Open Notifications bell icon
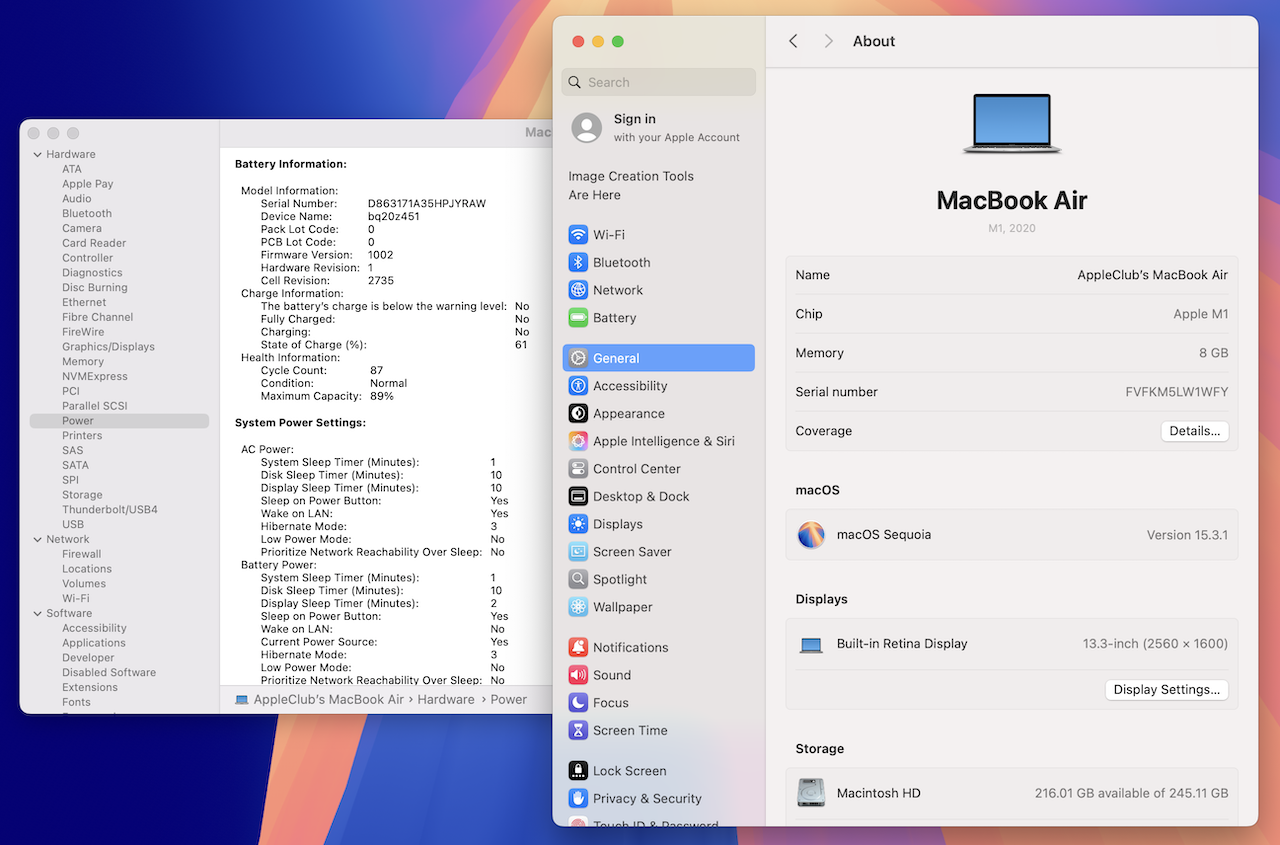Image resolution: width=1280 pixels, height=845 pixels. click(578, 647)
